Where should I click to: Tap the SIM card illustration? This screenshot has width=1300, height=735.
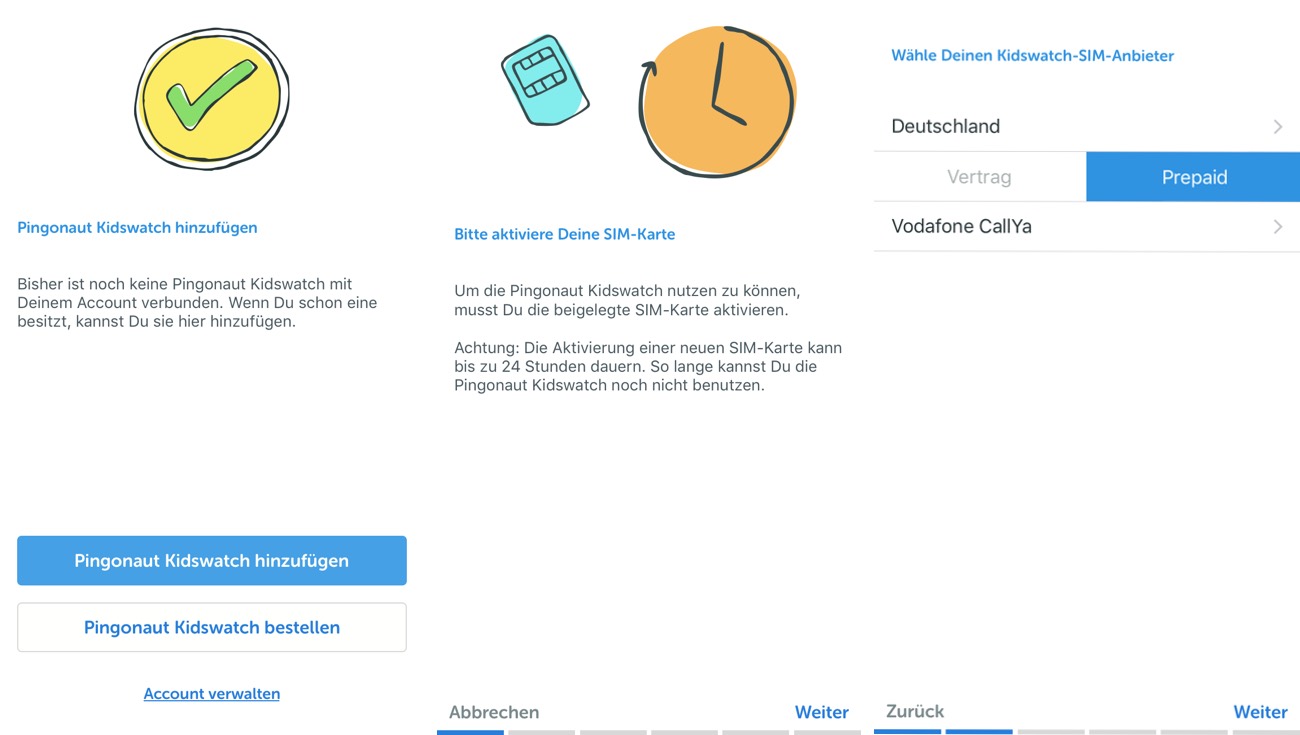coord(544,81)
